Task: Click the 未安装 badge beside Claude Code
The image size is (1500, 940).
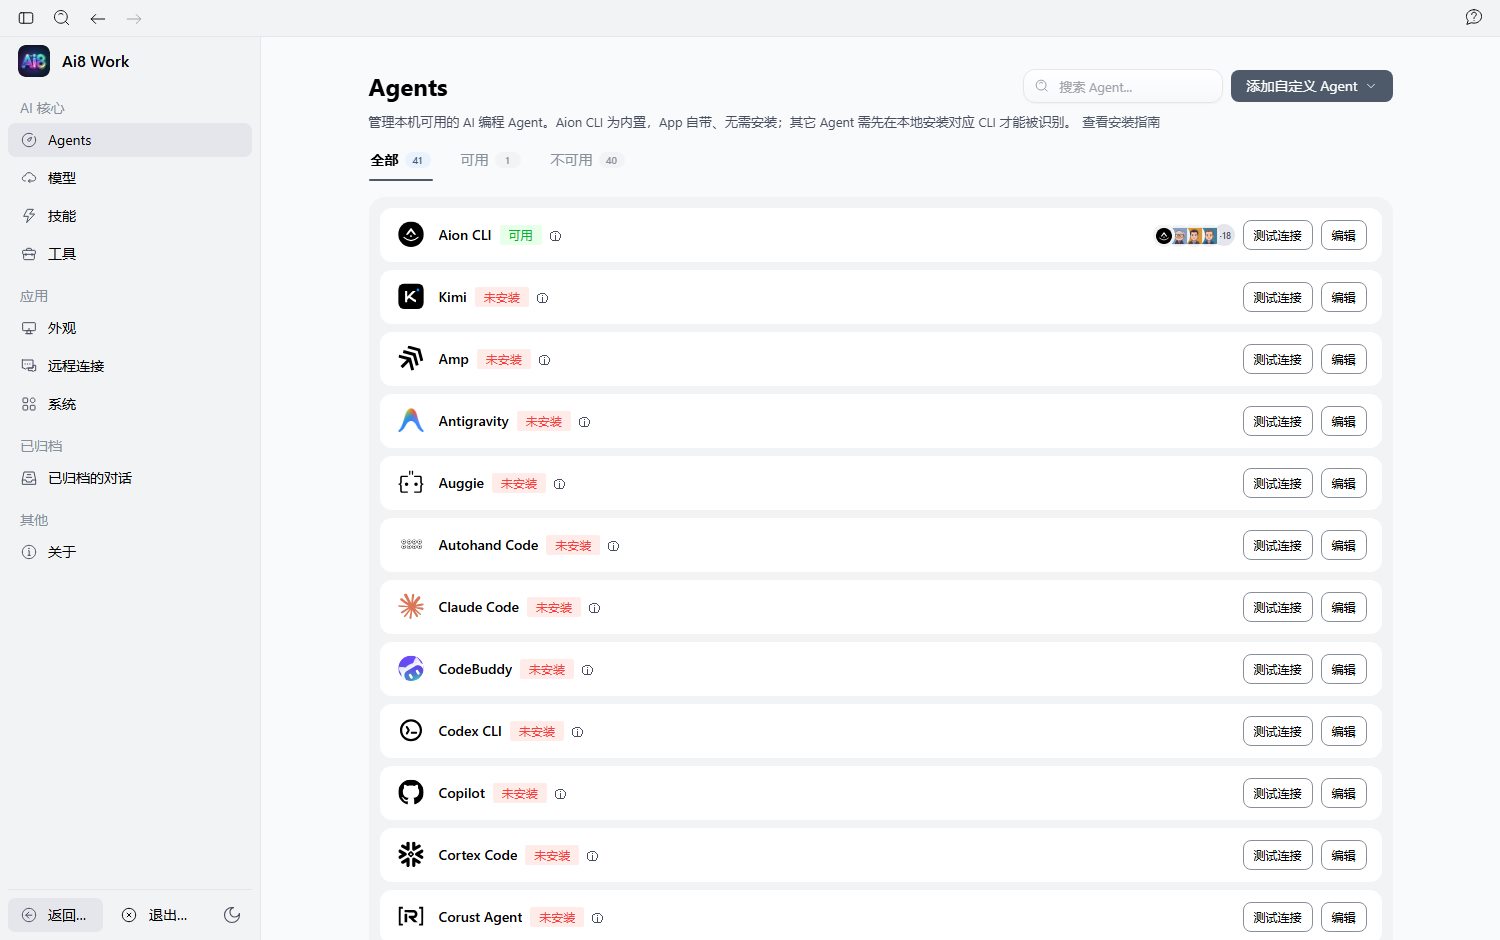Action: (554, 608)
